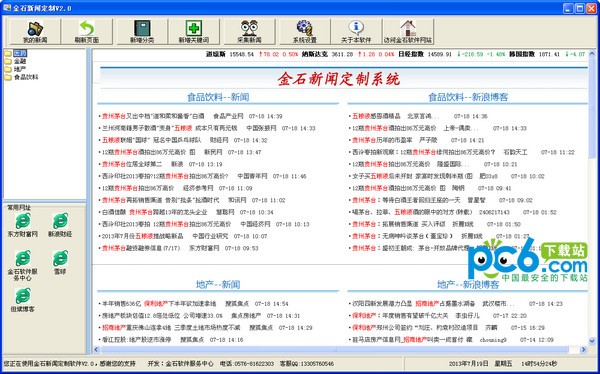The image size is (600, 374).
Task: Click the 客服QQ:13305760546 status bar text
Action: click(307, 363)
